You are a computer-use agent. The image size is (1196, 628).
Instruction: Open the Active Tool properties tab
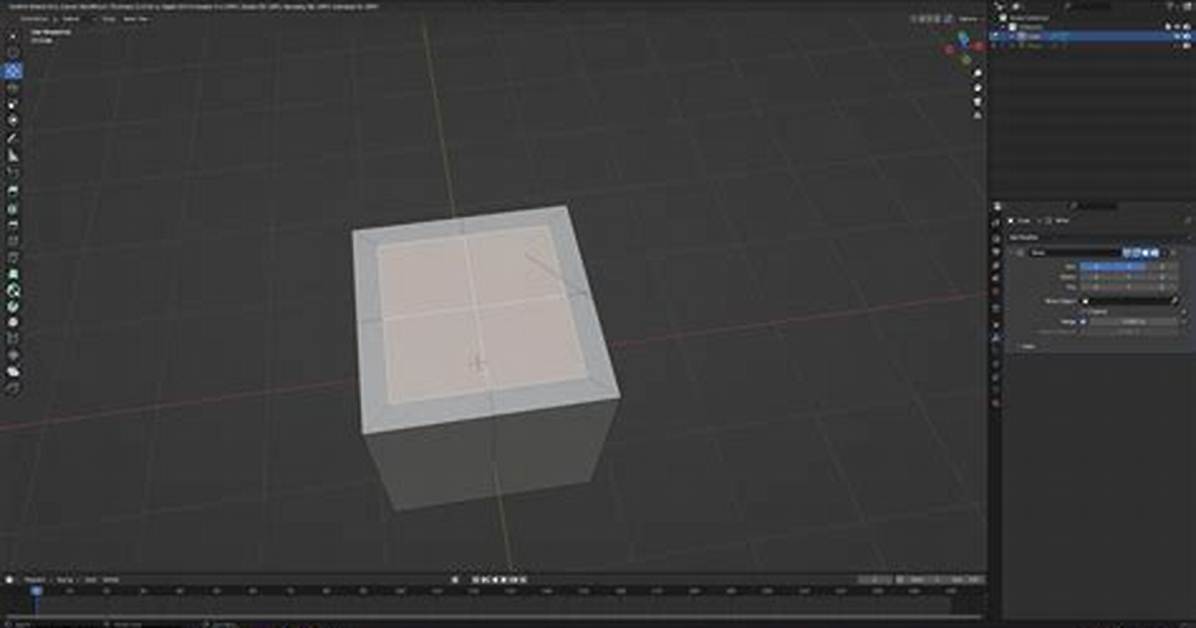[995, 223]
